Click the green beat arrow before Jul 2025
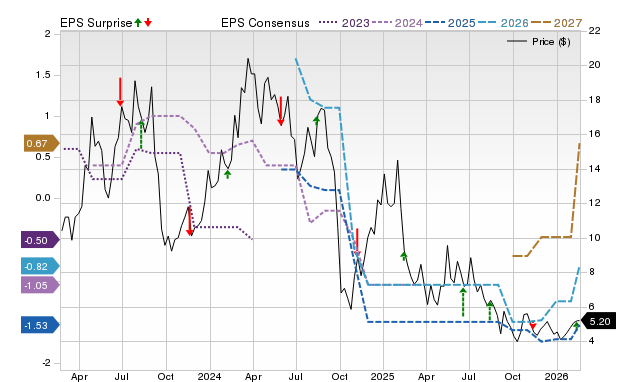Screen dimensions: 640x382 click(x=463, y=302)
